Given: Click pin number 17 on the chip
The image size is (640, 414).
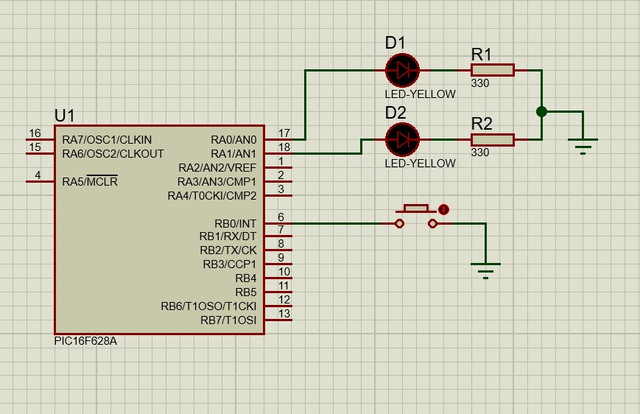Looking at the screenshot, I should point(284,133).
